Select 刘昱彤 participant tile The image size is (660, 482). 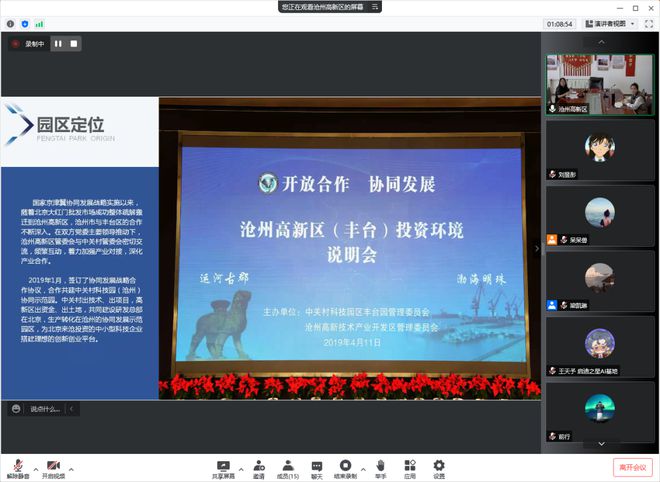point(600,150)
